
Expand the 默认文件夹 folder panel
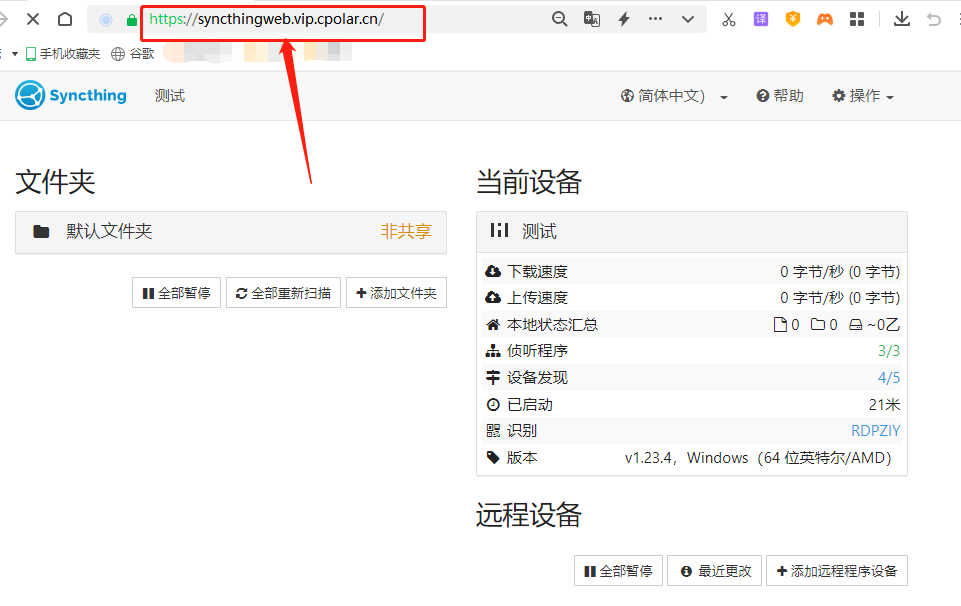230,232
